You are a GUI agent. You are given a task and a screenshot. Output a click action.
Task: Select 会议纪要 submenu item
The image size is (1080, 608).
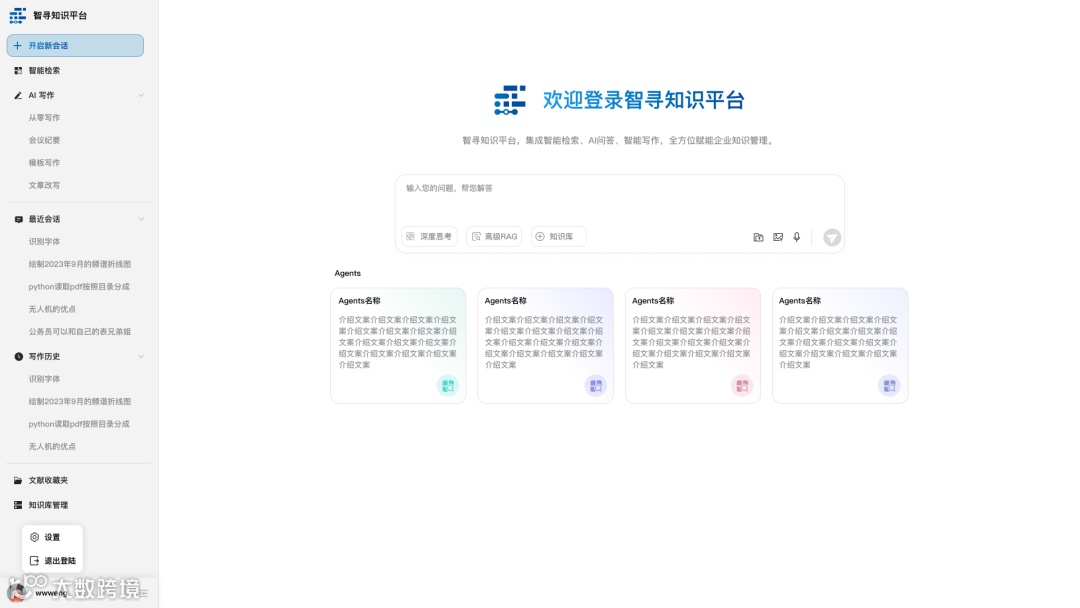pyautogui.click(x=44, y=140)
